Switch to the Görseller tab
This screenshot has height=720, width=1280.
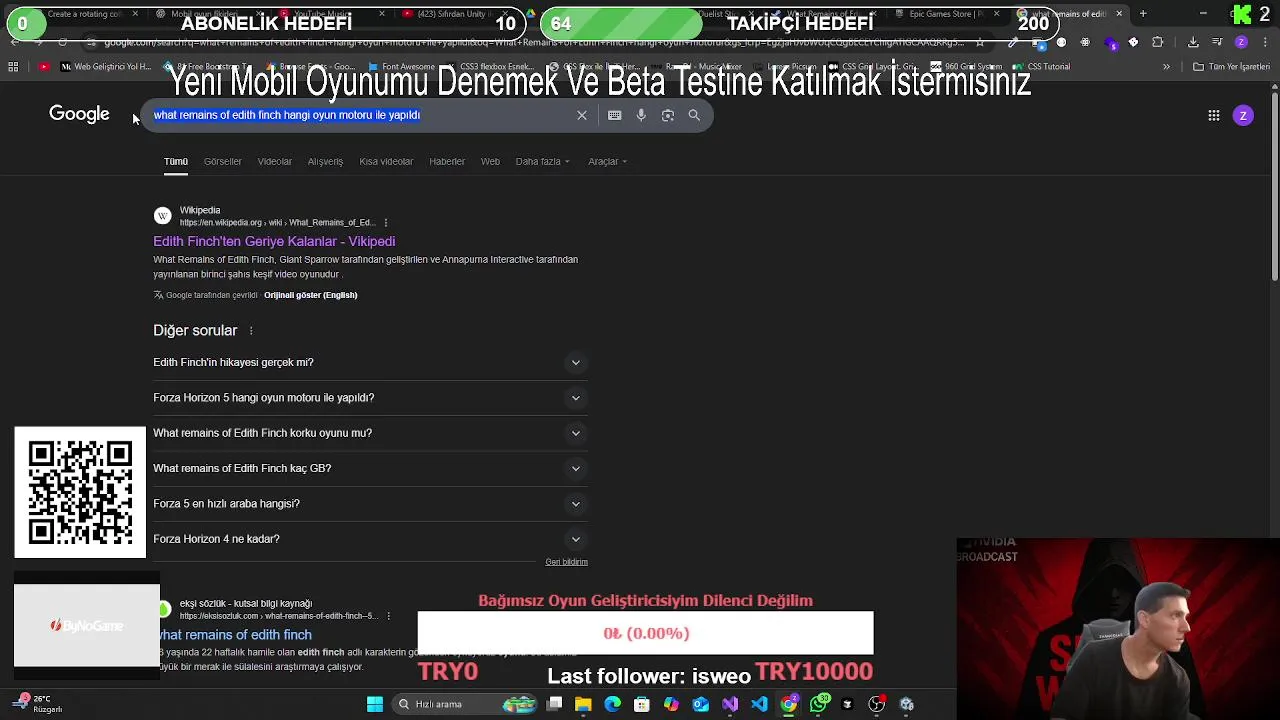222,161
